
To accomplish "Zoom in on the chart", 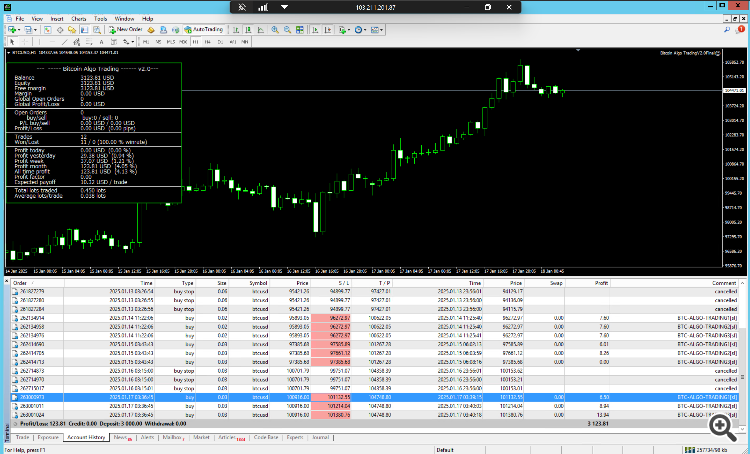I will coord(275,30).
